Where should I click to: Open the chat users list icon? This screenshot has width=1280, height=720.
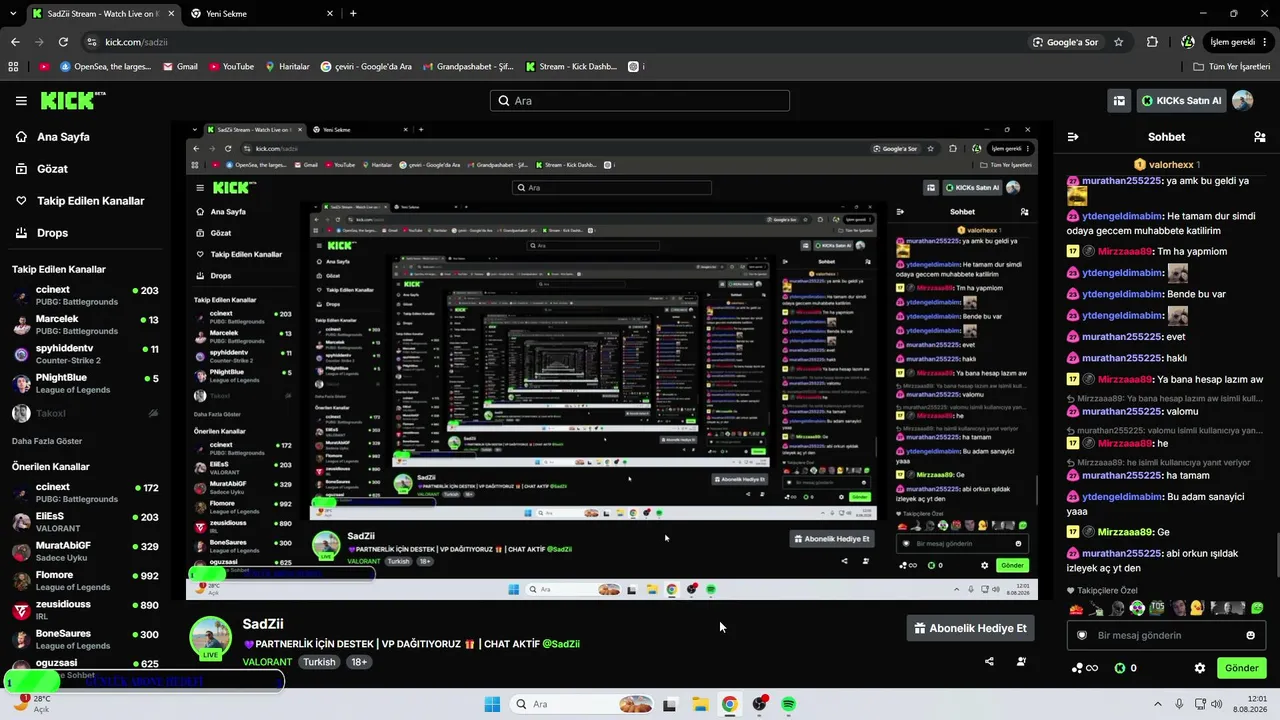point(1260,137)
